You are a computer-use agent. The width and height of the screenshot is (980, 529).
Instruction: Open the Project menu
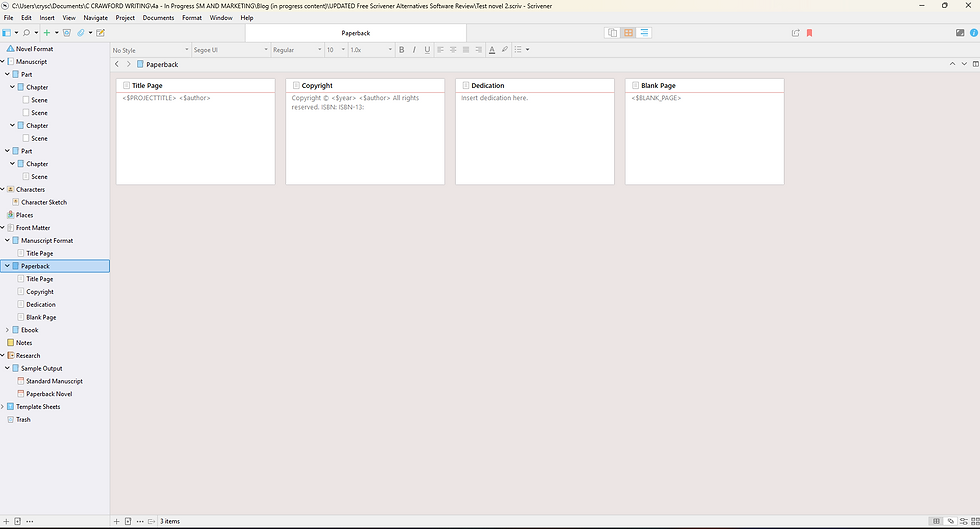(x=125, y=18)
